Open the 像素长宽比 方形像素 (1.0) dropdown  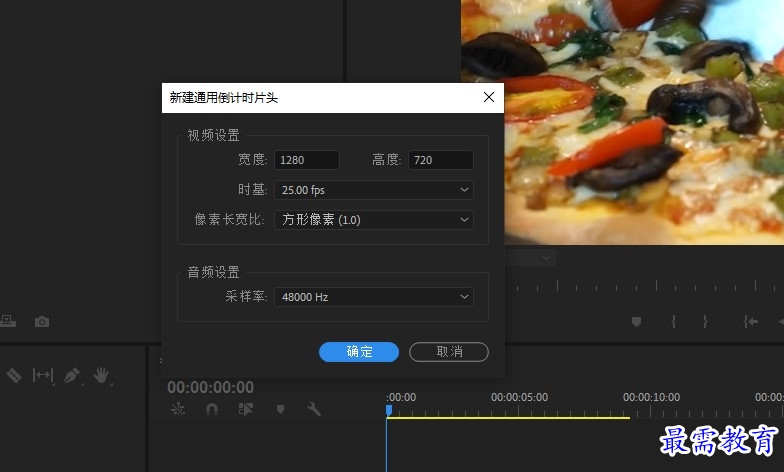pos(374,220)
